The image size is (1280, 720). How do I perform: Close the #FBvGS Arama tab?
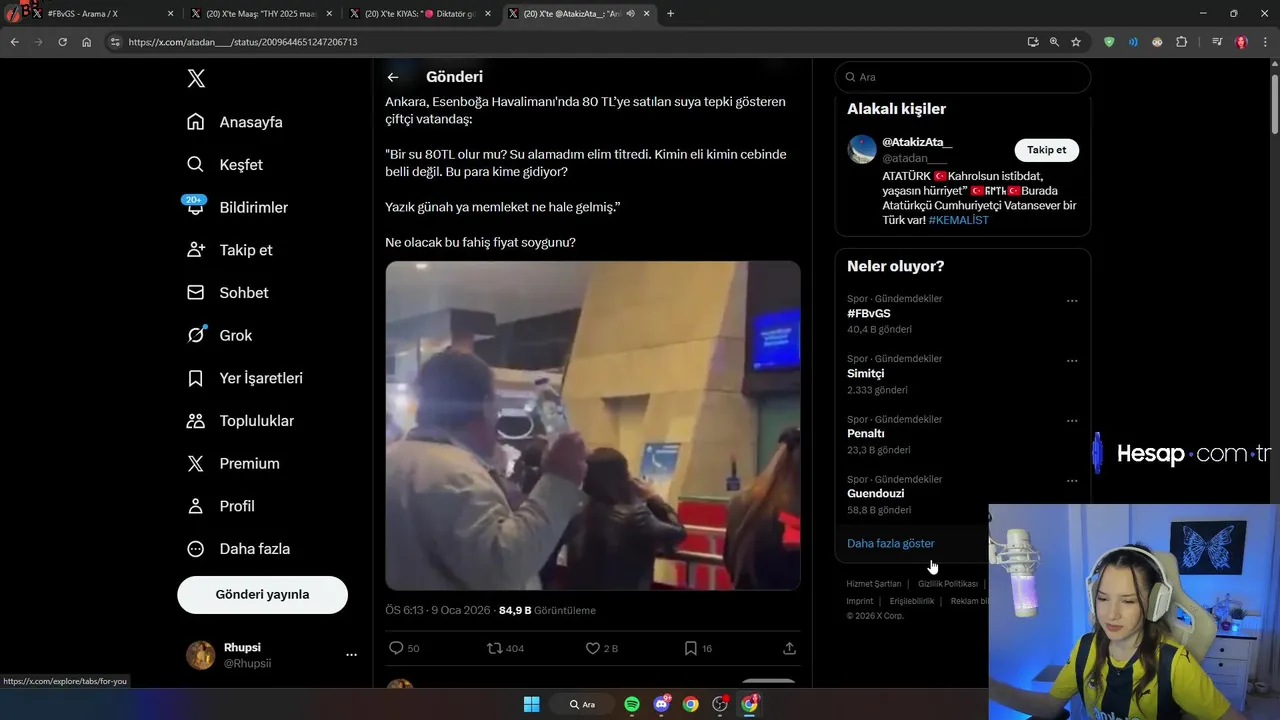coord(170,14)
